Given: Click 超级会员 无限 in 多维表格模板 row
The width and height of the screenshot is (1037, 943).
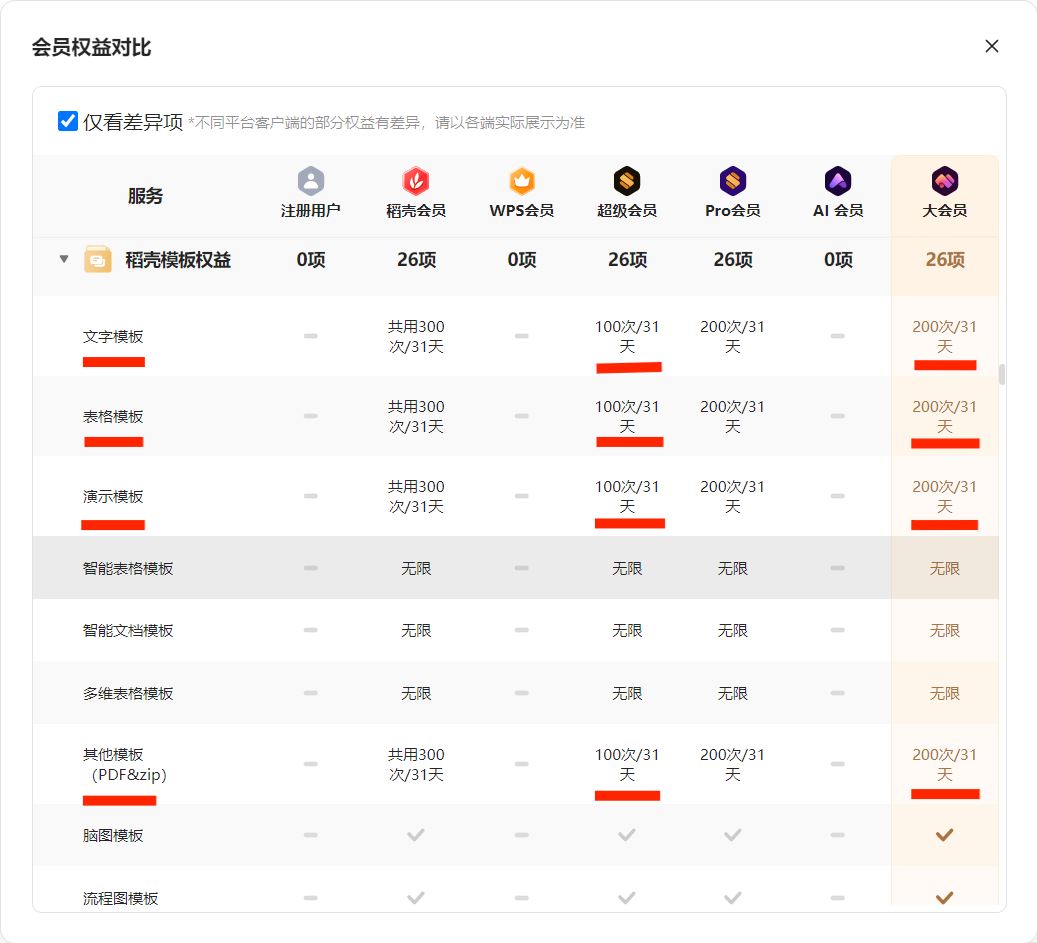Looking at the screenshot, I should (627, 694).
